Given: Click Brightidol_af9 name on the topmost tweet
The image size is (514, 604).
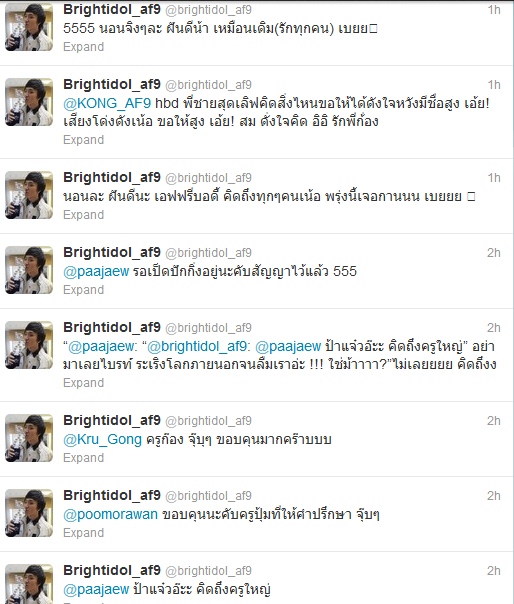Looking at the screenshot, I should tap(112, 9).
